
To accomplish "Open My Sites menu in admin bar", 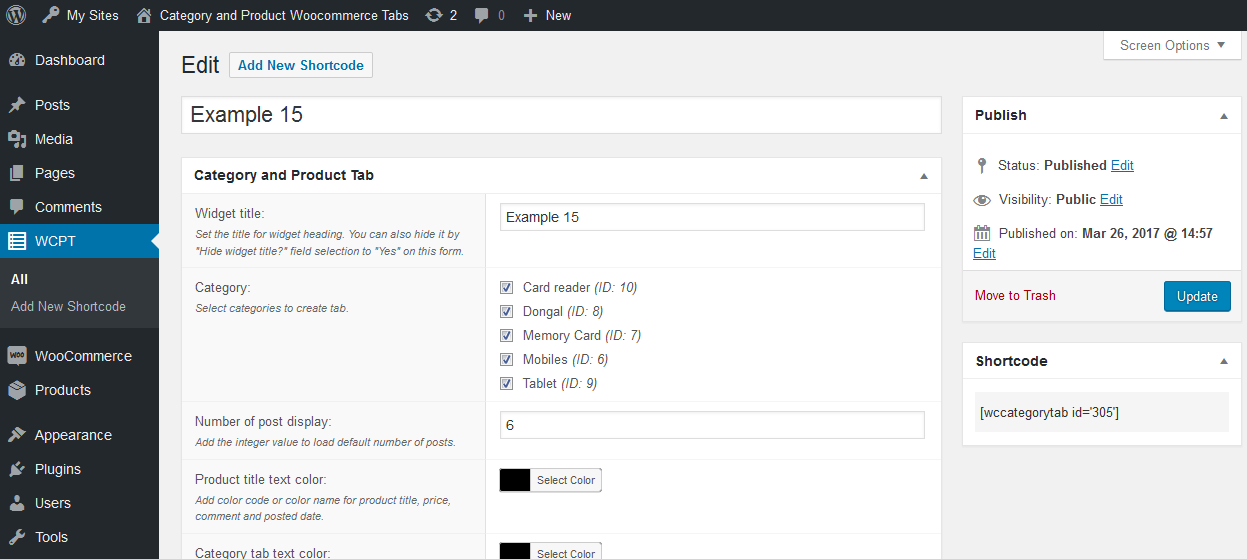I will [x=80, y=15].
